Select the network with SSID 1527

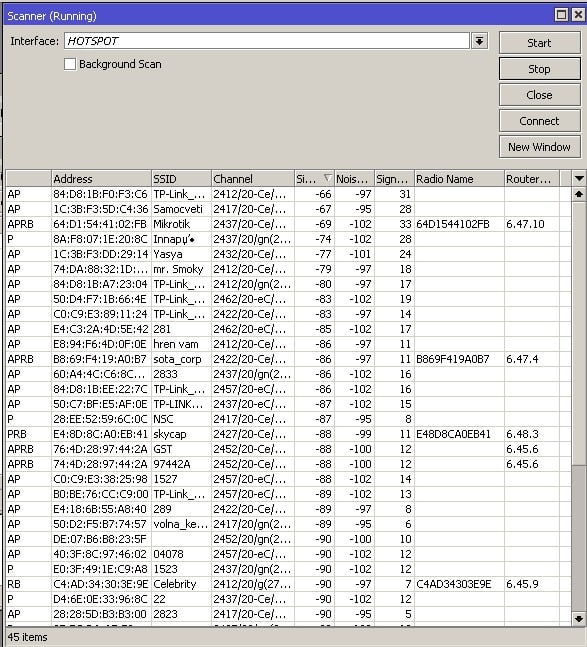(x=165, y=479)
